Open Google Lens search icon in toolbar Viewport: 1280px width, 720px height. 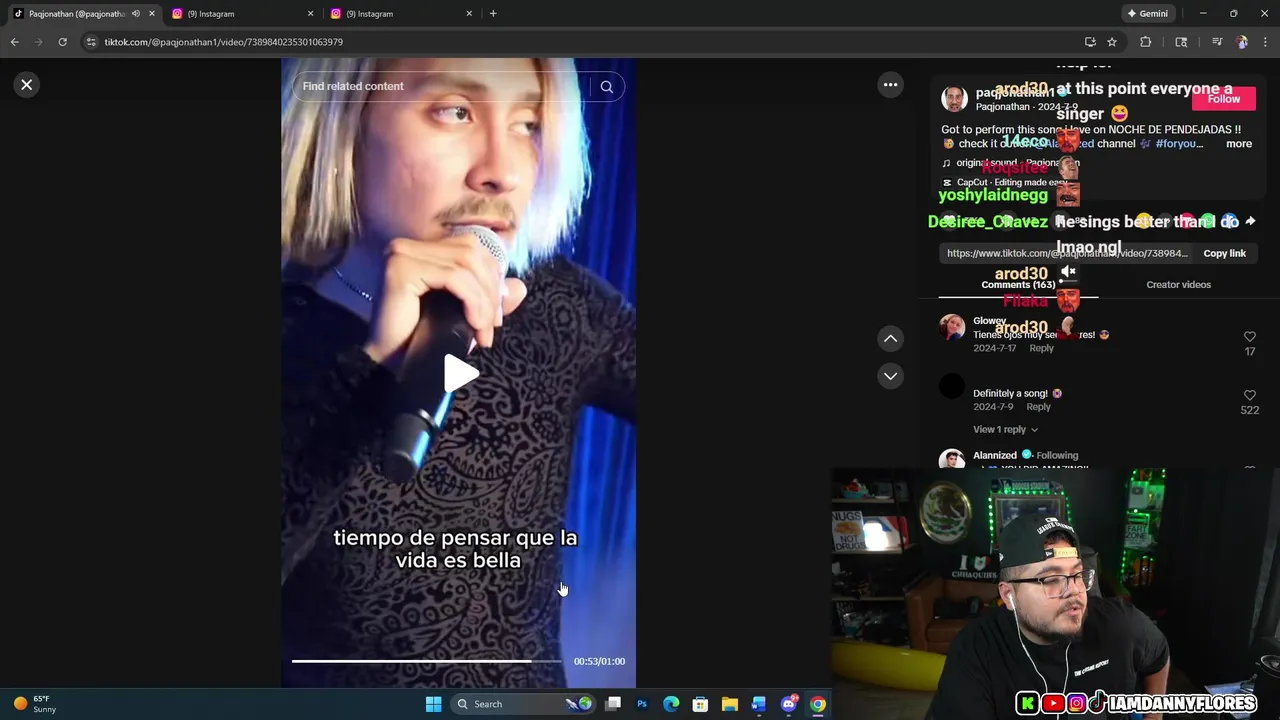click(1181, 42)
